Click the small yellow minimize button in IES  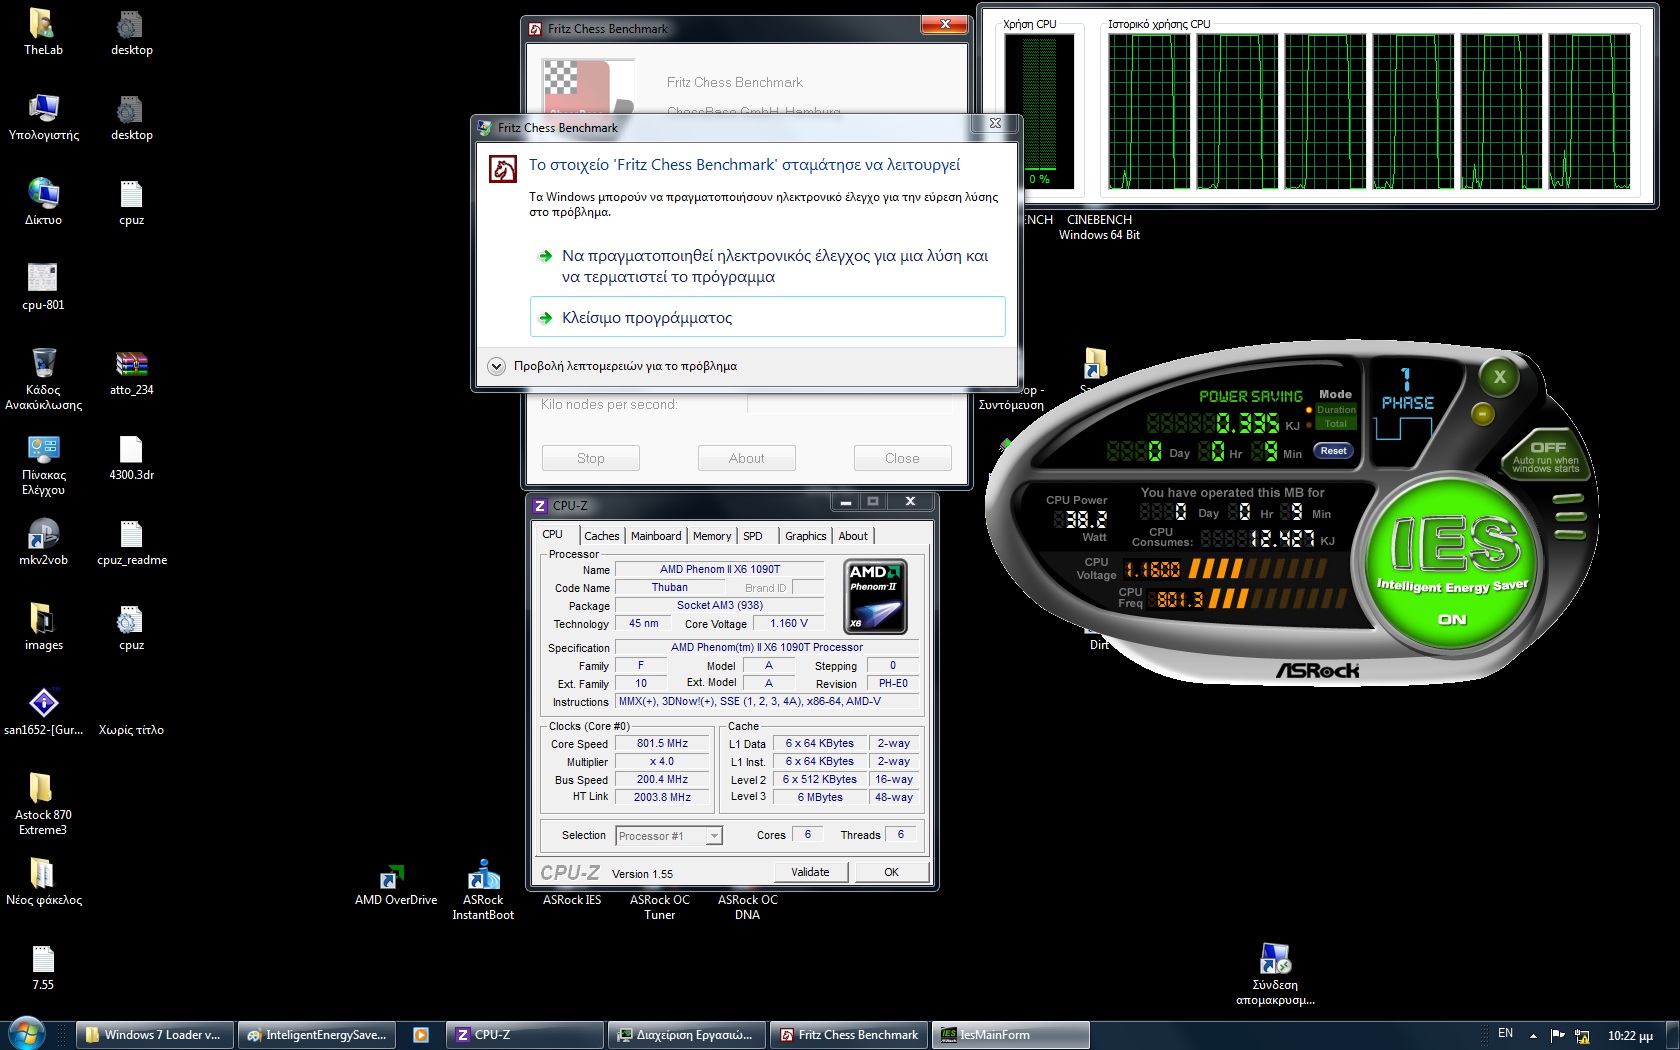coord(1483,413)
